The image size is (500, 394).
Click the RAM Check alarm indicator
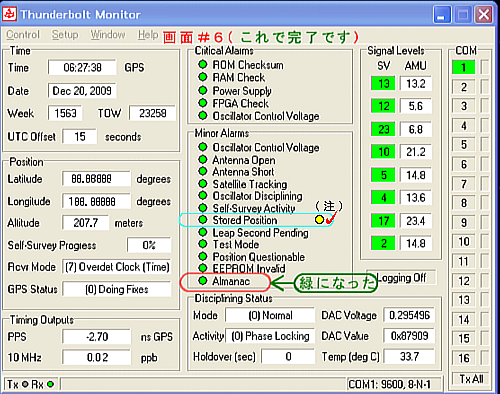(203, 77)
